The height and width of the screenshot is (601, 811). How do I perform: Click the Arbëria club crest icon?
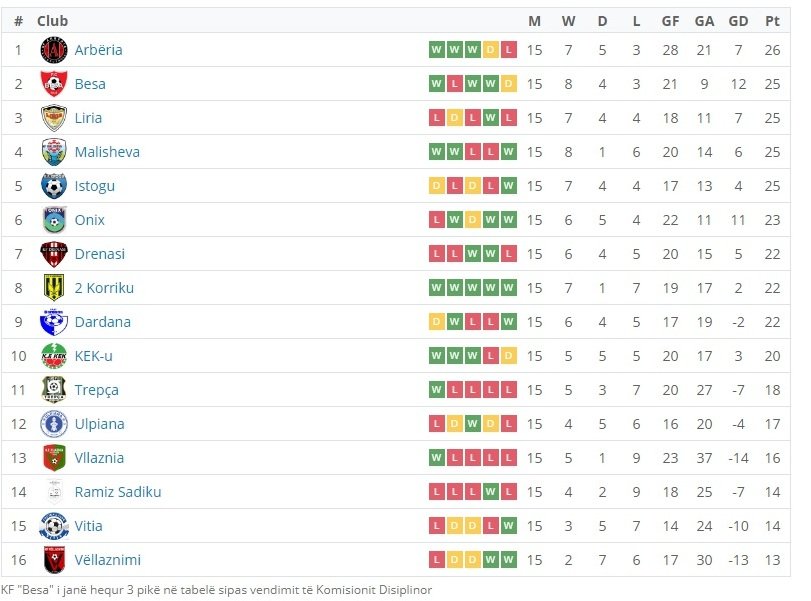point(53,50)
